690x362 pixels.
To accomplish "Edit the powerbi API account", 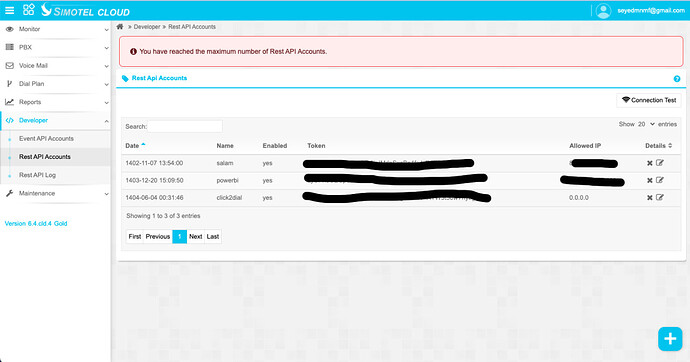I will point(660,180).
